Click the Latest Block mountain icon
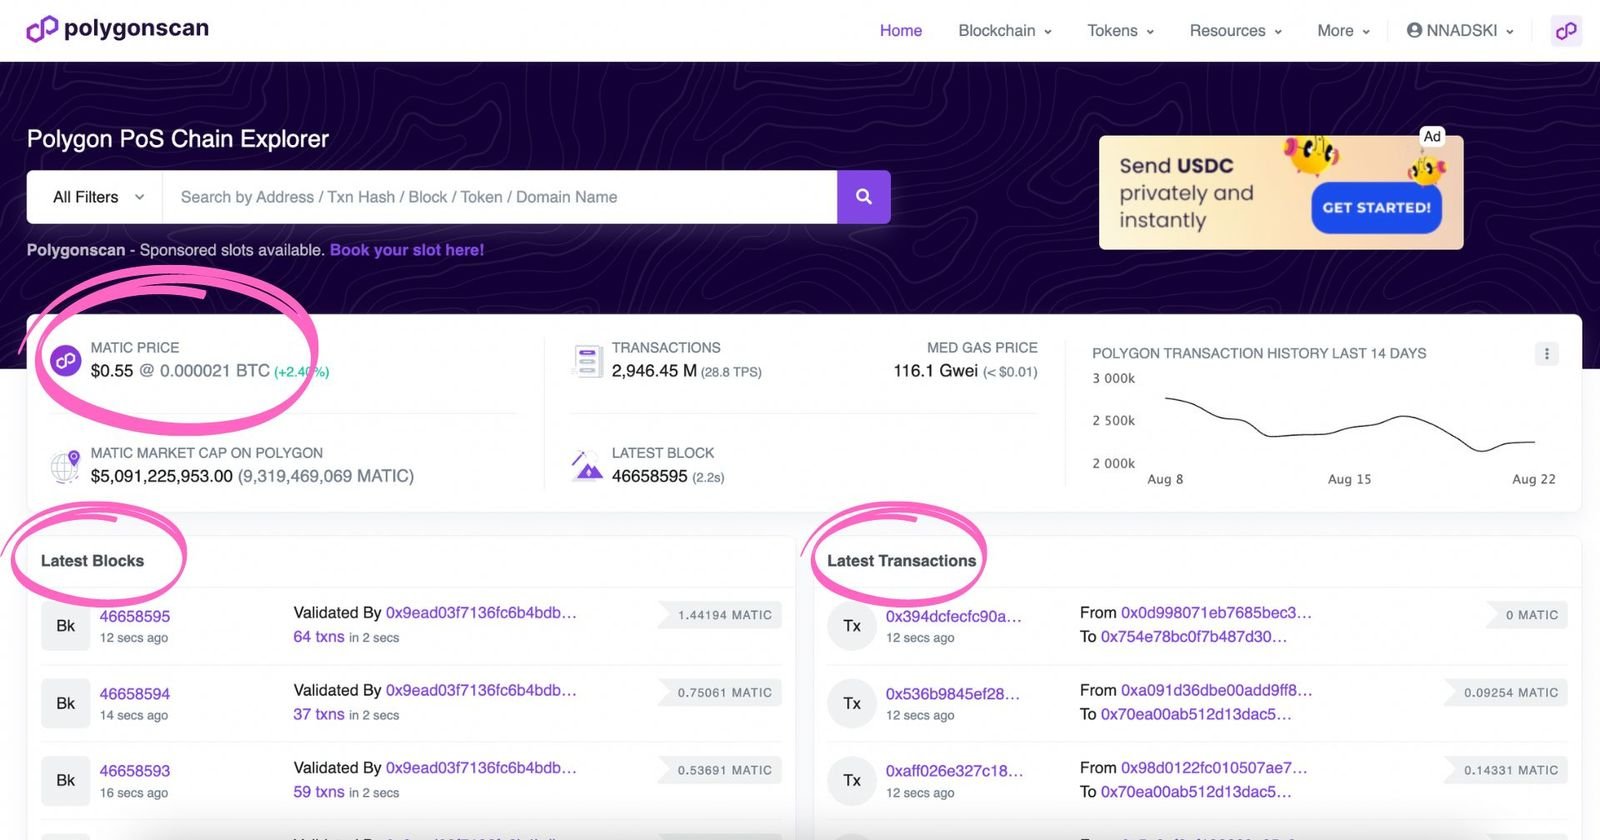 click(x=587, y=466)
